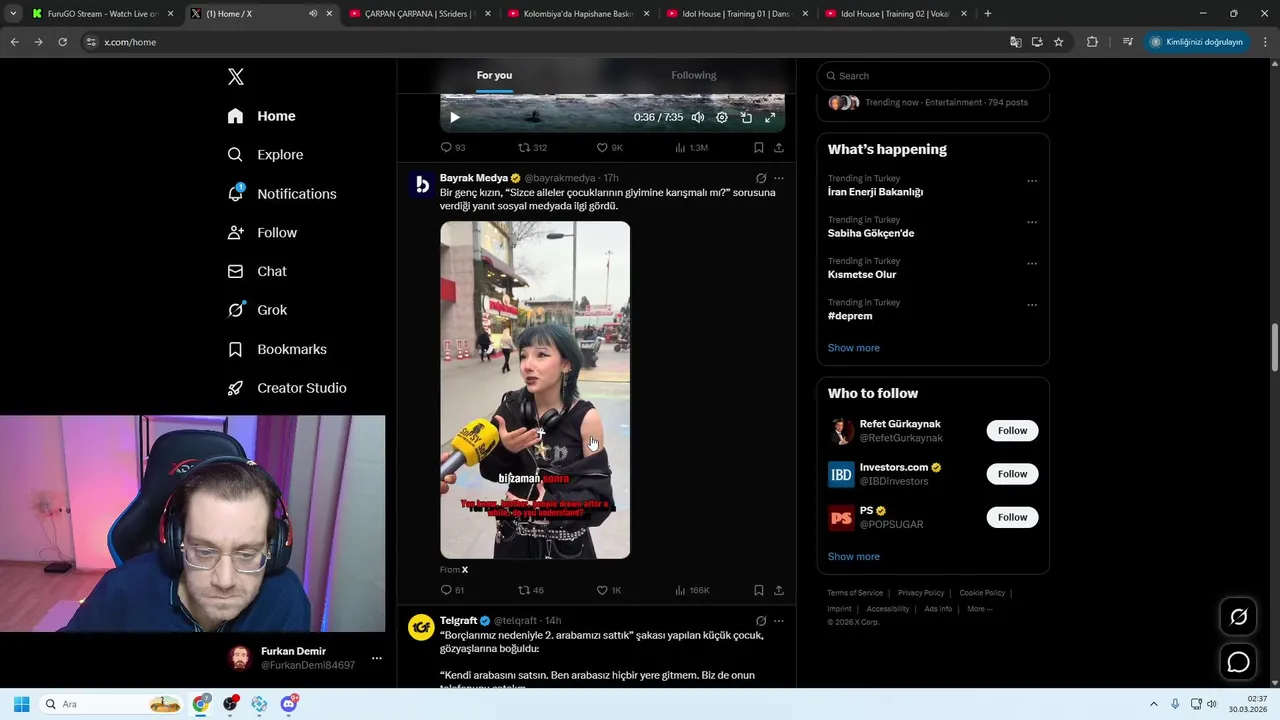Repost the top post with 312 reposts
Screen dimensions: 1280x720
[x=531, y=147]
